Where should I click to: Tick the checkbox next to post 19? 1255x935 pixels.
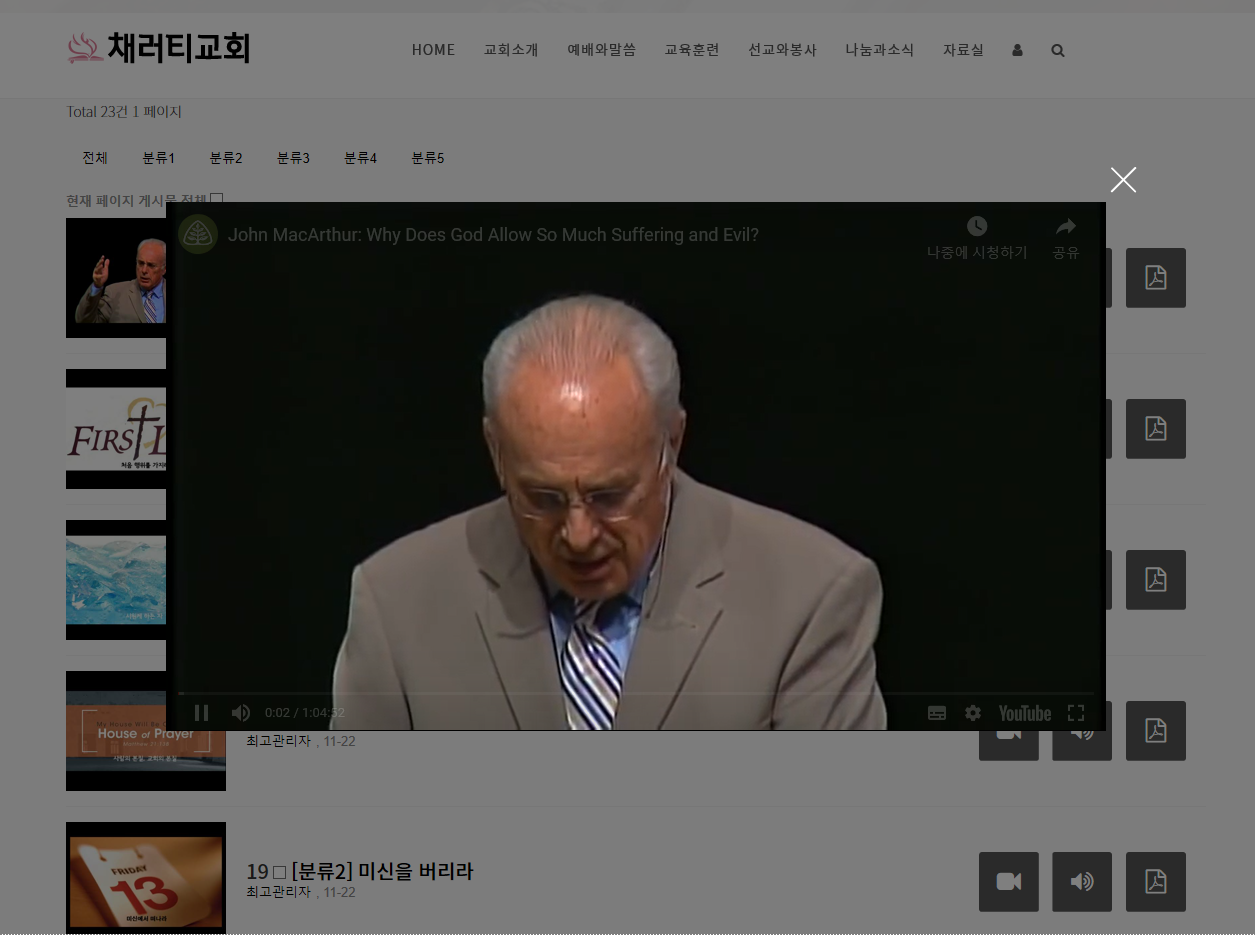tap(279, 873)
